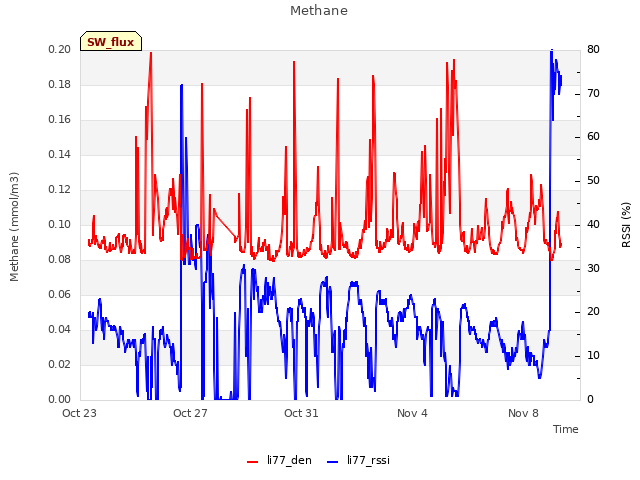Click the 0.04 left axis value
The image size is (640, 480).
[x=60, y=330]
